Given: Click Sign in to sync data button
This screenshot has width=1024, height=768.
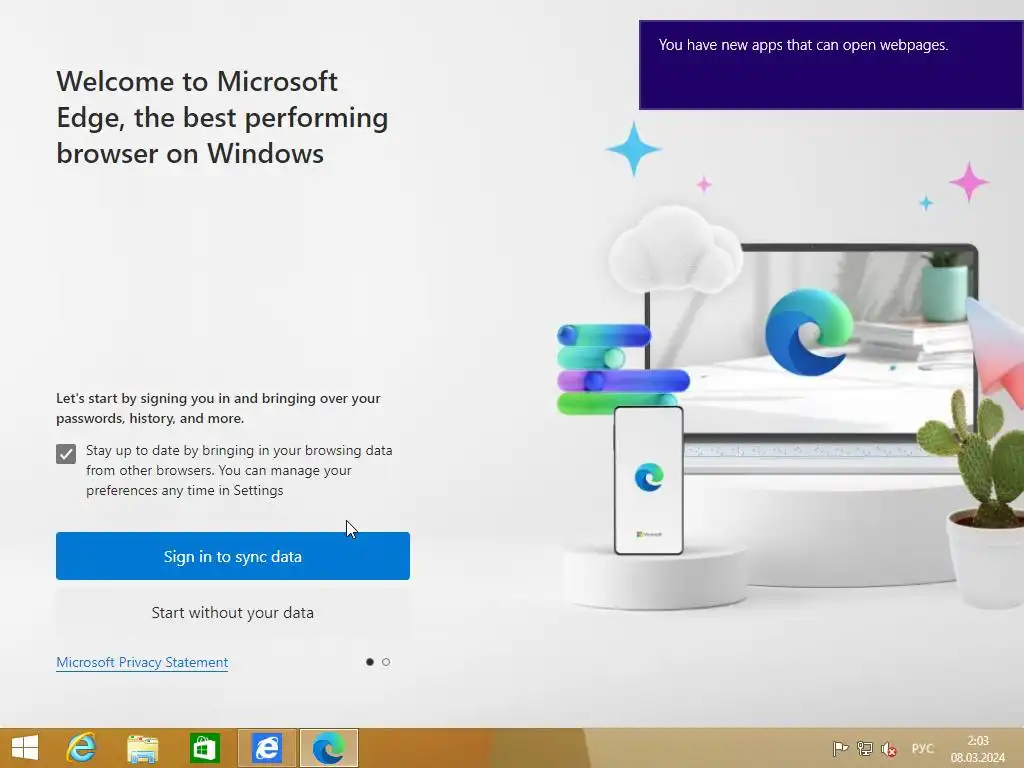Looking at the screenshot, I should click(x=232, y=556).
